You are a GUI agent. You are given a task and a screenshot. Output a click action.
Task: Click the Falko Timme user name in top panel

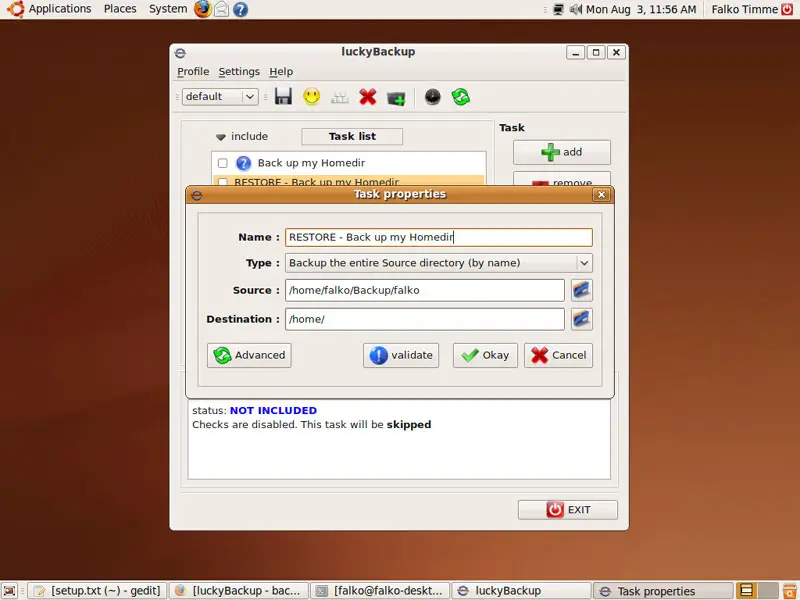[744, 9]
